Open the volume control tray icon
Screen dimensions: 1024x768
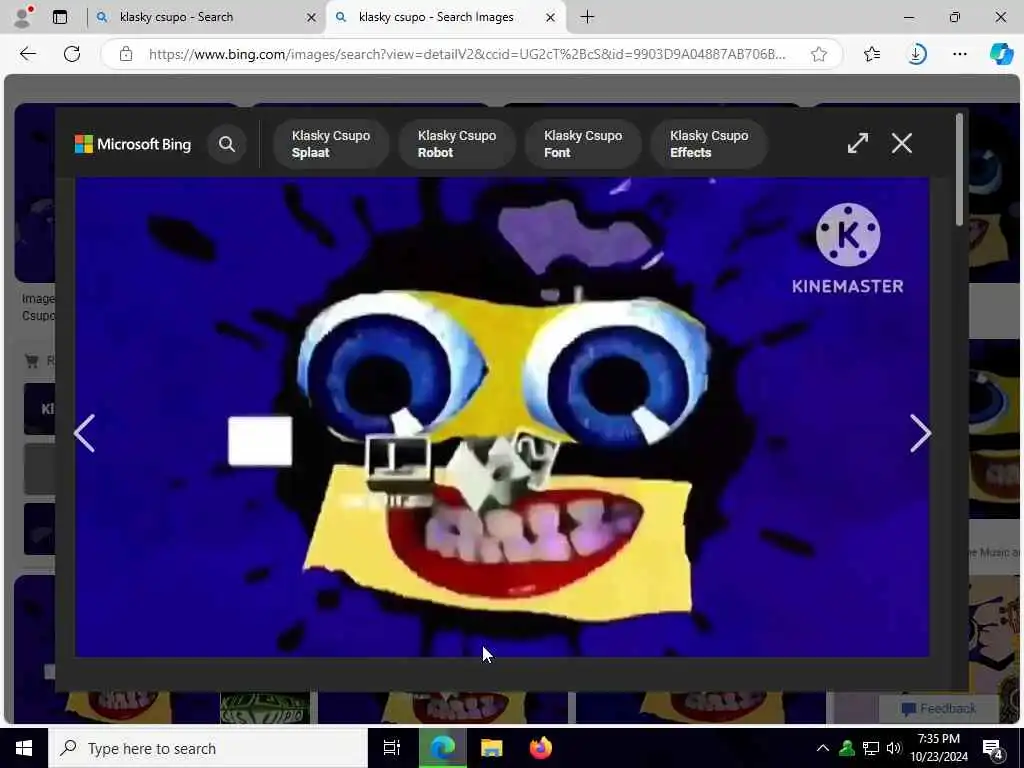click(x=894, y=748)
